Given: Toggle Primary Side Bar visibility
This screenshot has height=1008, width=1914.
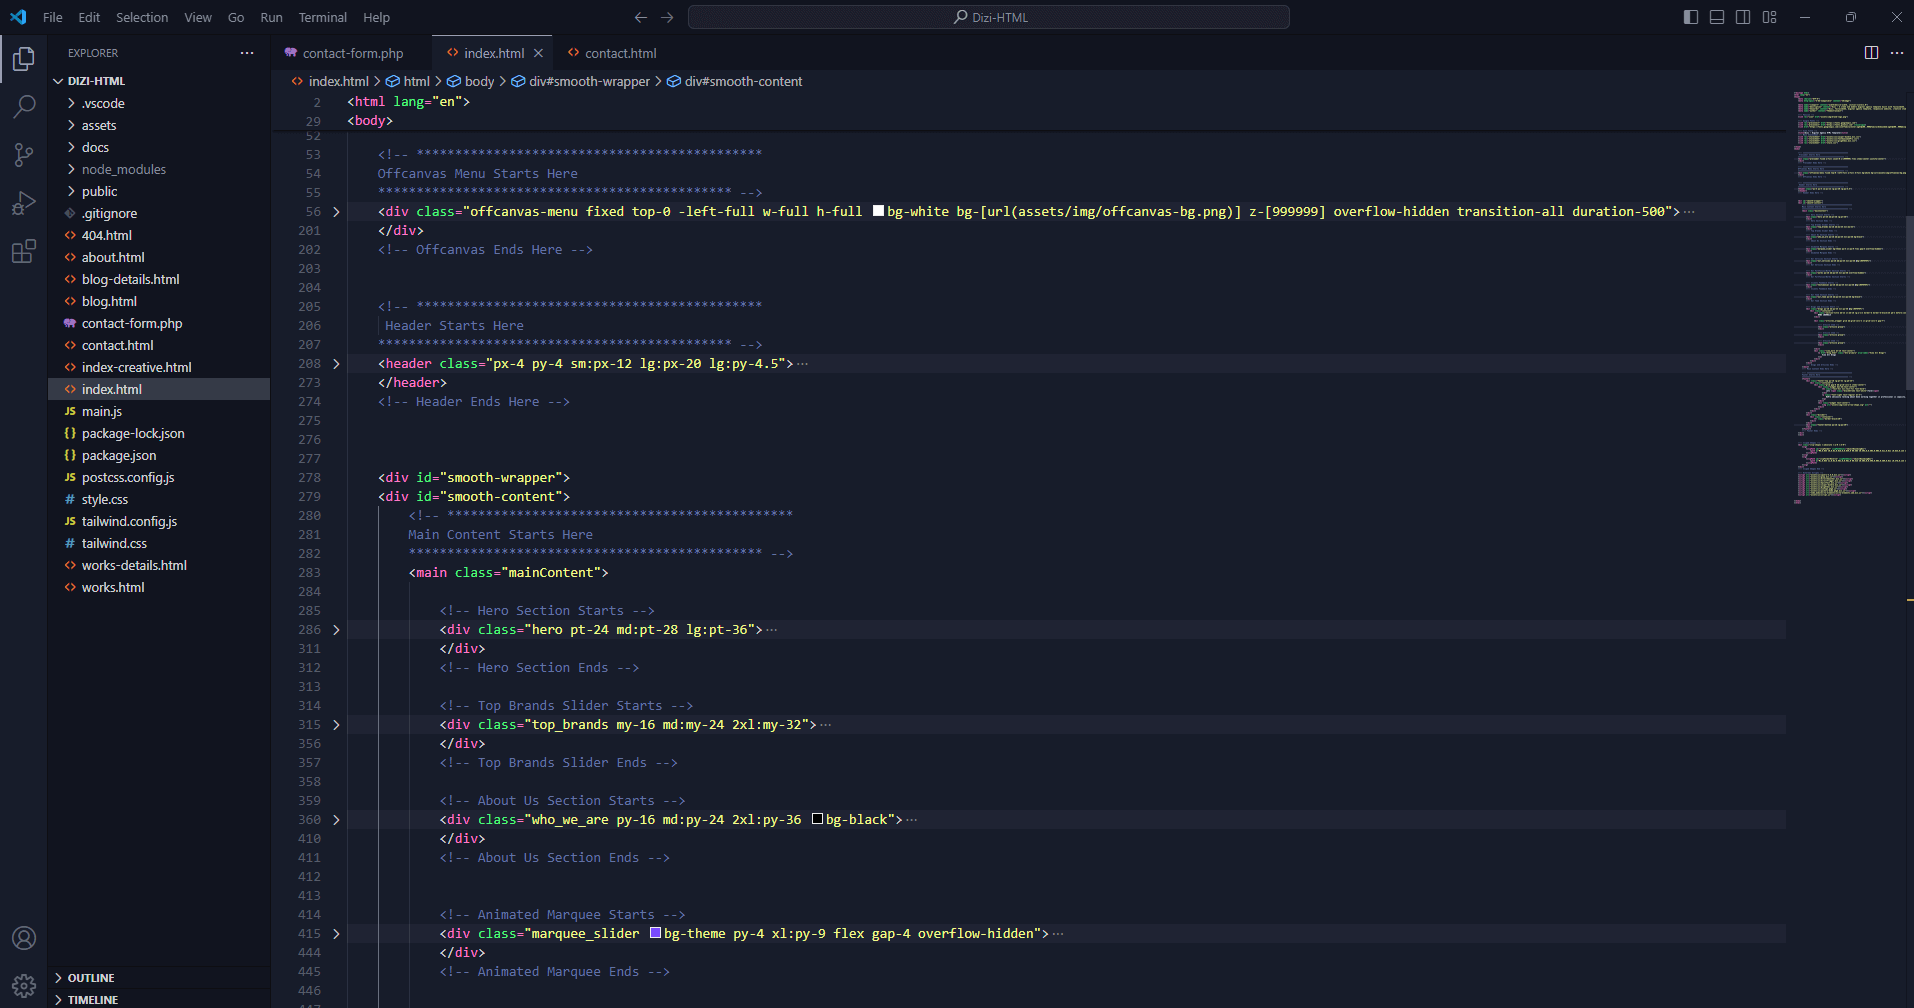Looking at the screenshot, I should (x=1691, y=17).
